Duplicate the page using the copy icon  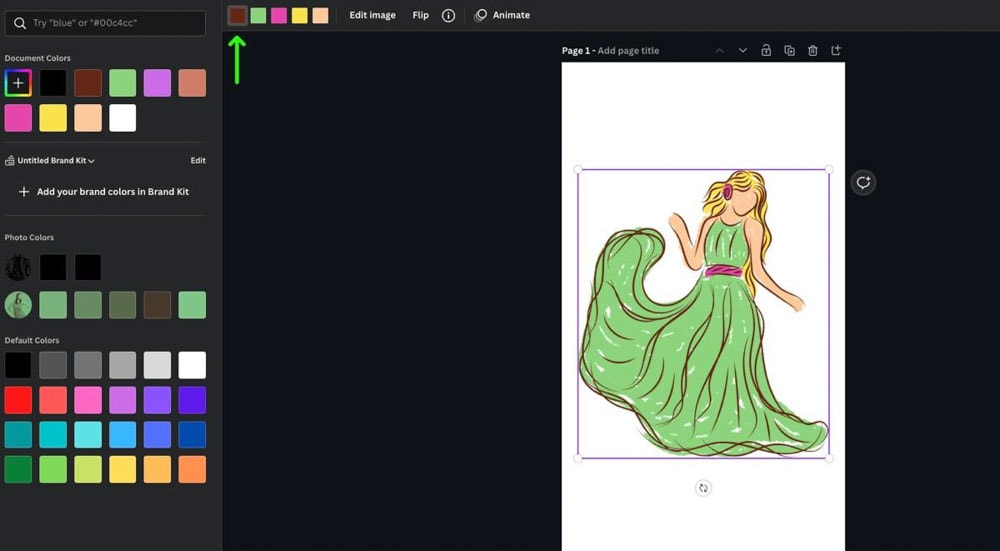pyautogui.click(x=789, y=51)
